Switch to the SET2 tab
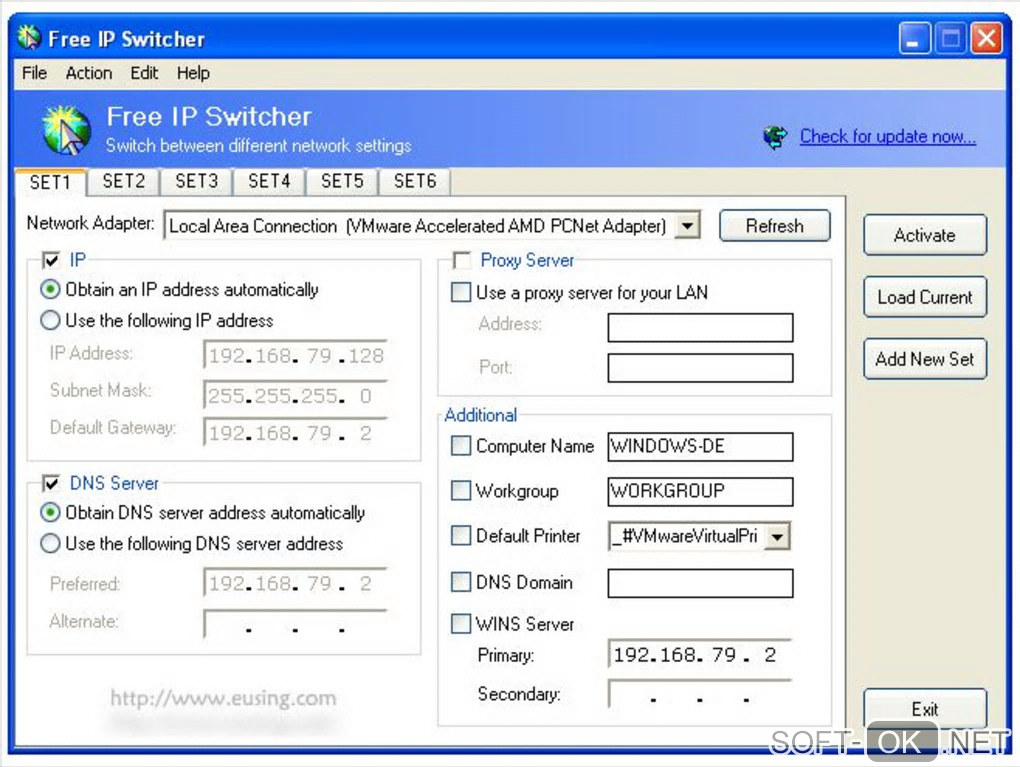The width and height of the screenshot is (1020, 767). coord(124,181)
